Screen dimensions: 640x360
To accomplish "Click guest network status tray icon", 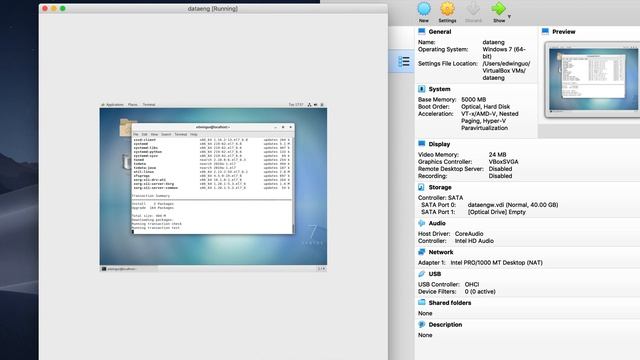I will (x=309, y=105).
